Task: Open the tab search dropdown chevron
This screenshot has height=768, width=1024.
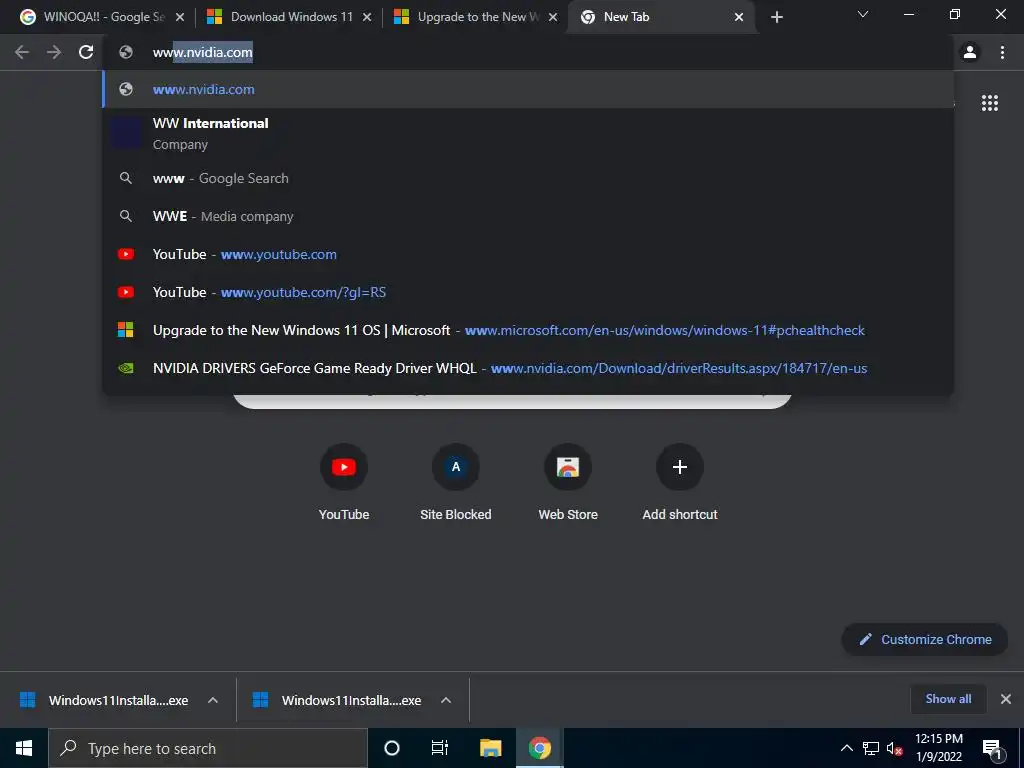Action: 863,14
